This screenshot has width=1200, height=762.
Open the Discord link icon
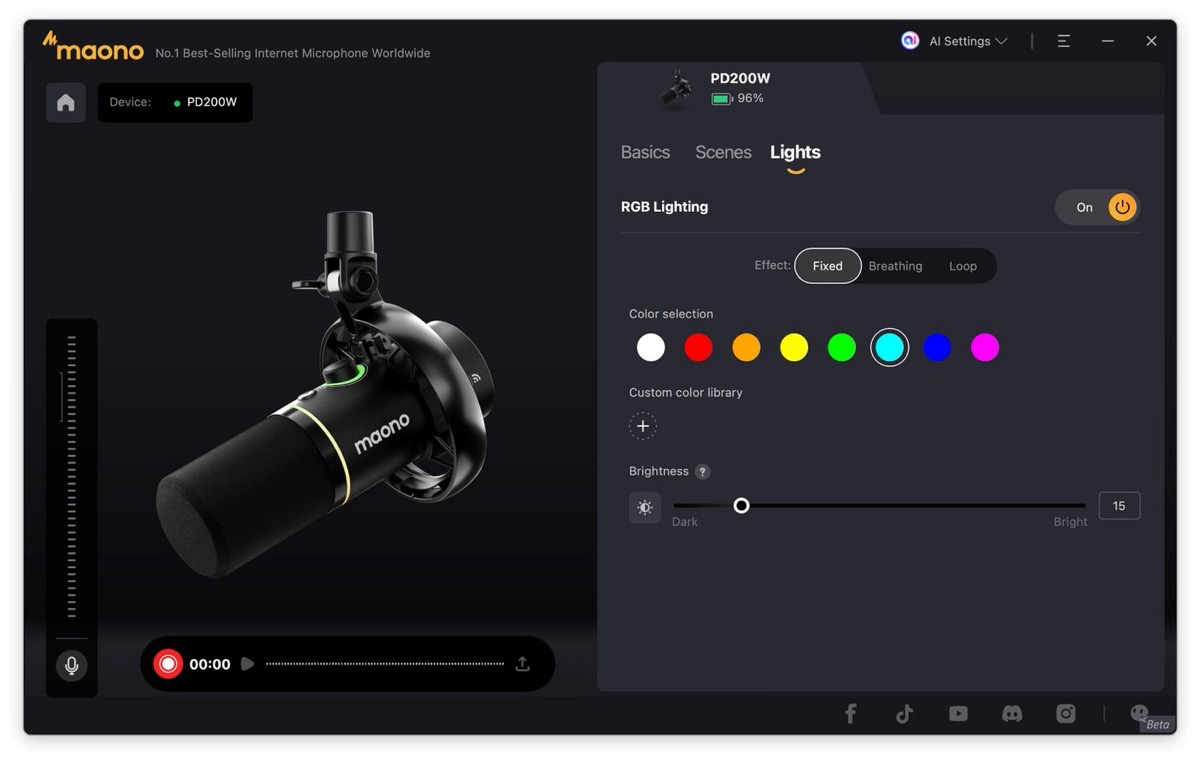click(x=1012, y=713)
